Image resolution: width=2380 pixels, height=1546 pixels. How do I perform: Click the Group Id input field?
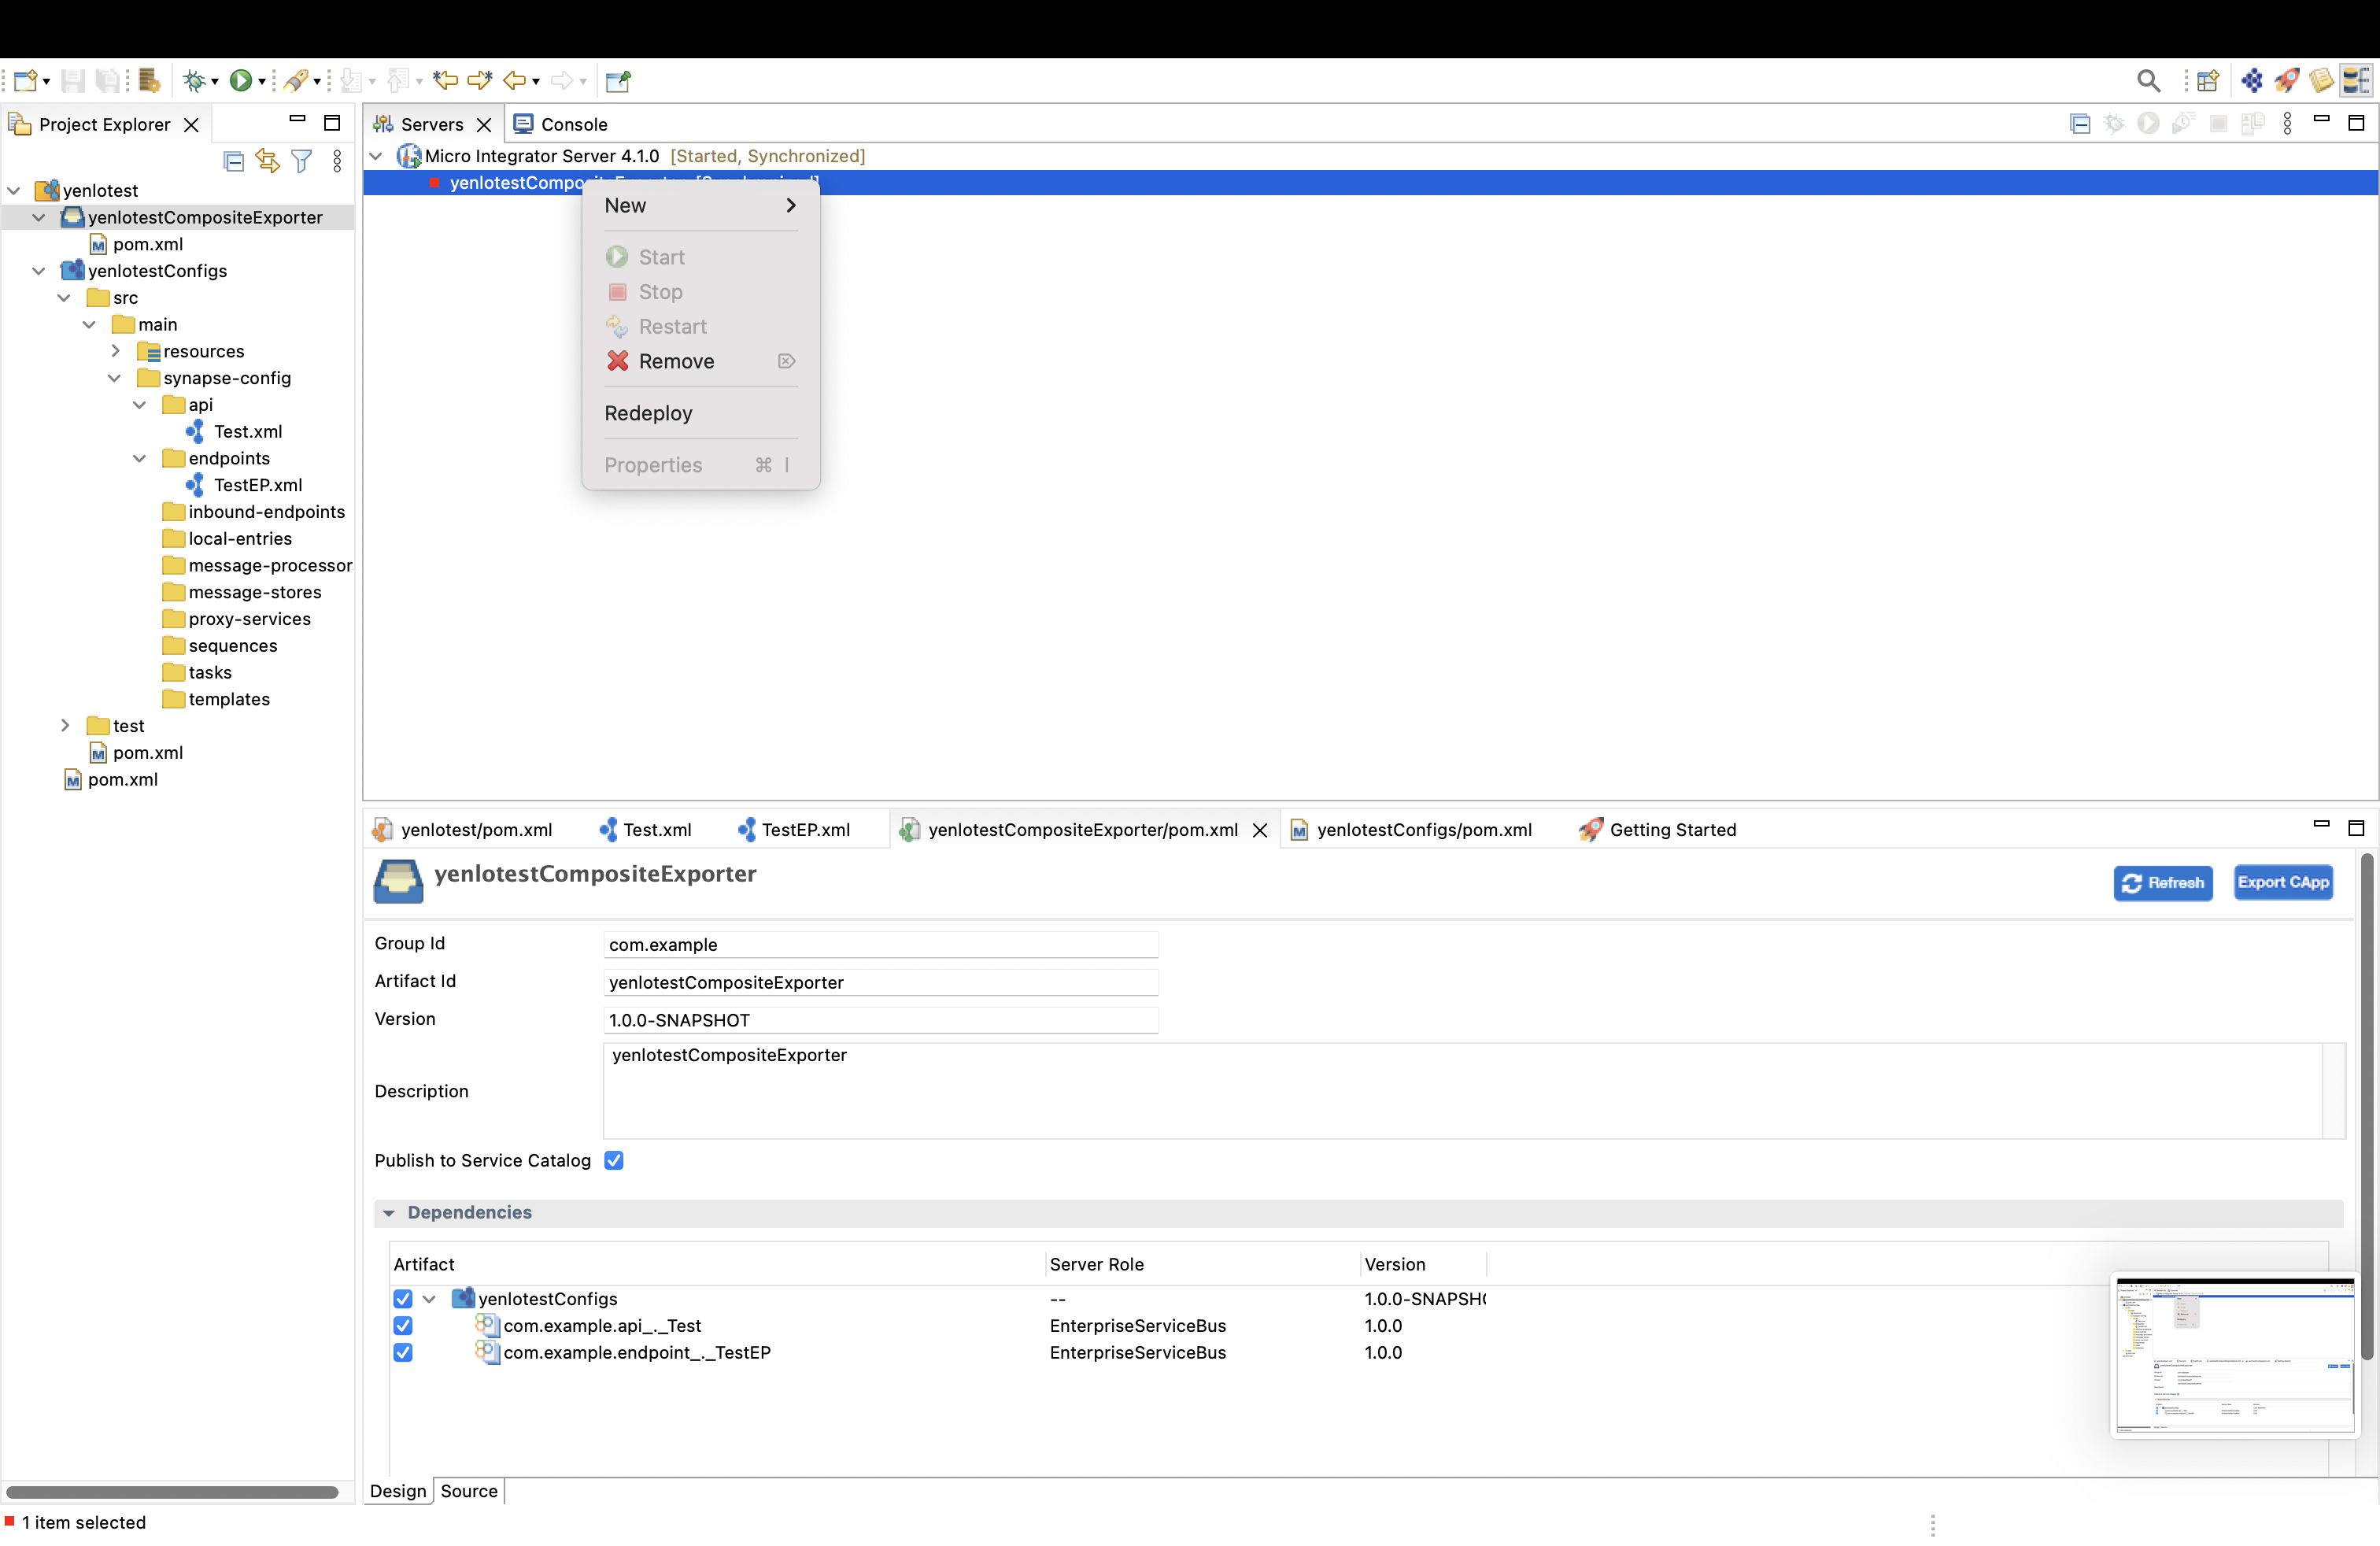[x=881, y=944]
